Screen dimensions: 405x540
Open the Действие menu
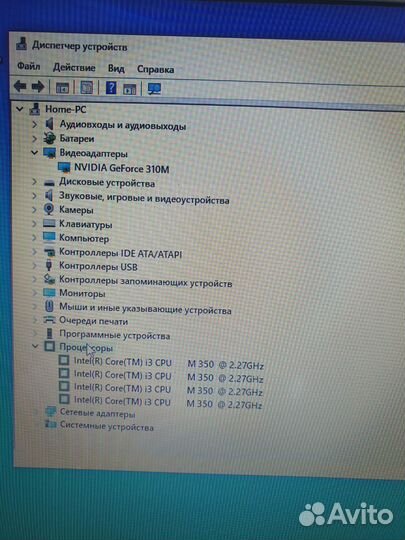pyautogui.click(x=74, y=67)
